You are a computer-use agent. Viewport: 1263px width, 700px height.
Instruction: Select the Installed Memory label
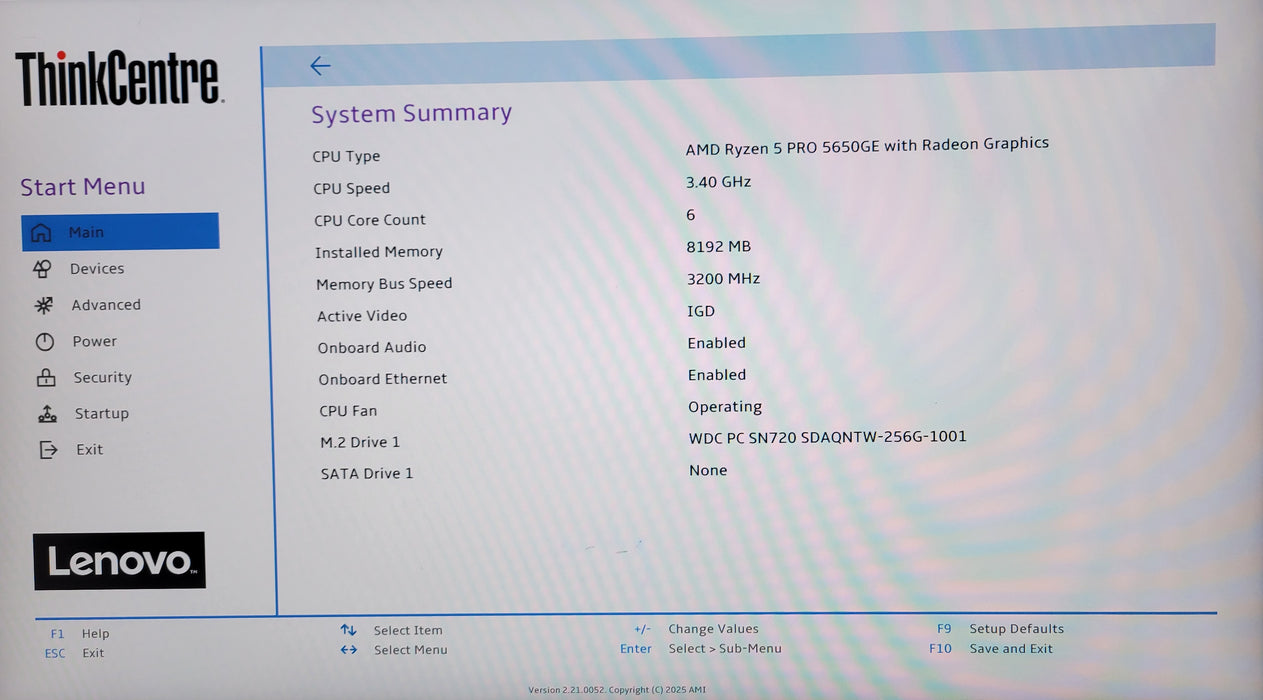[379, 252]
